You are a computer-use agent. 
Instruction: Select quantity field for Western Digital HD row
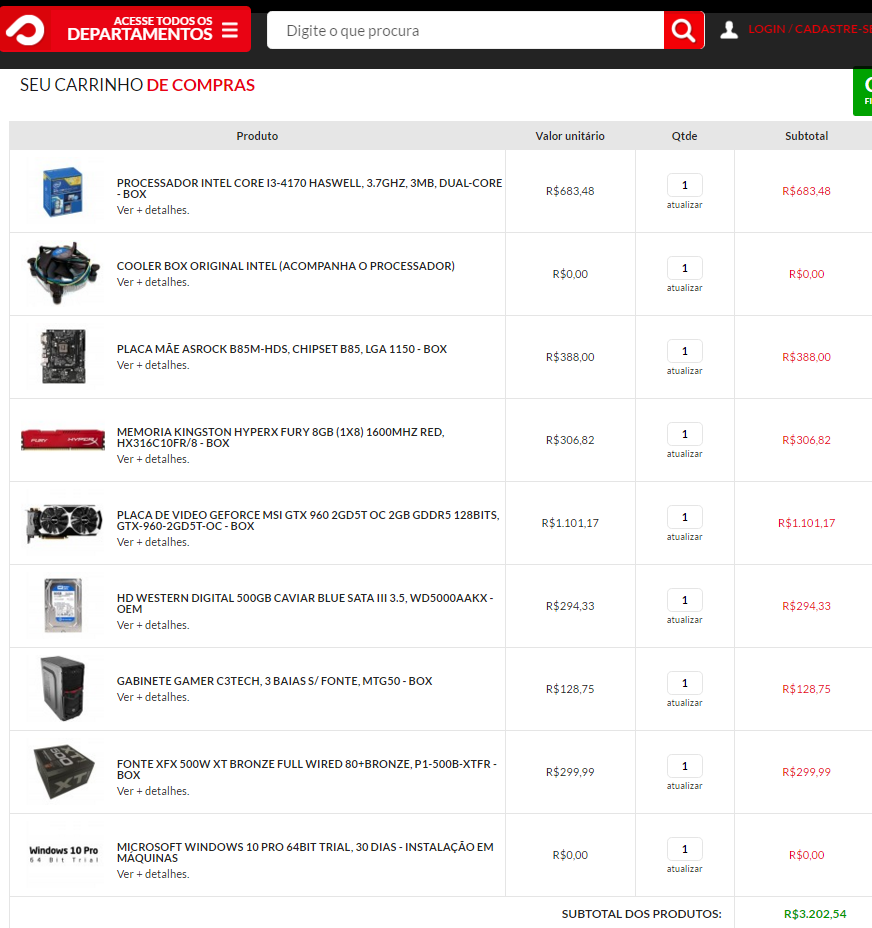[685, 600]
